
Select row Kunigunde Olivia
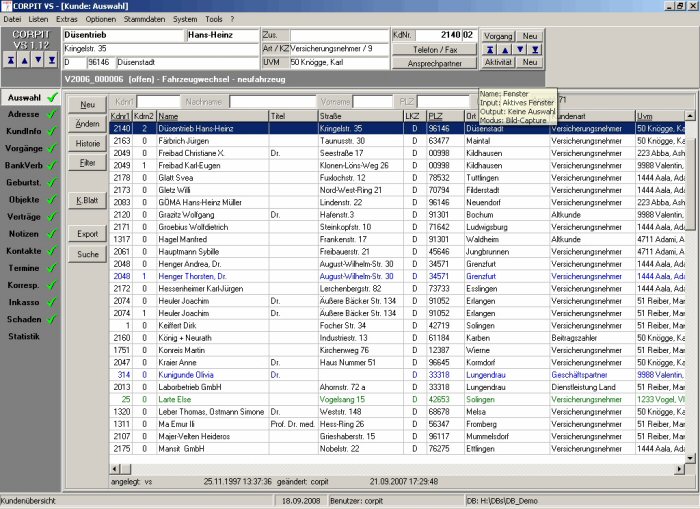pyautogui.click(x=396, y=375)
